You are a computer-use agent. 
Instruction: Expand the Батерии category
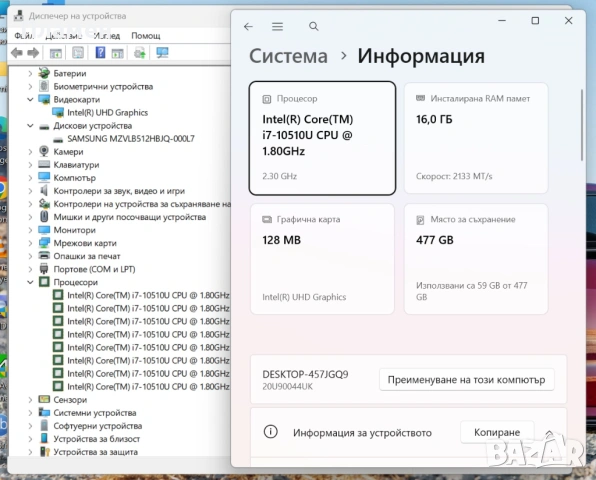(30, 73)
